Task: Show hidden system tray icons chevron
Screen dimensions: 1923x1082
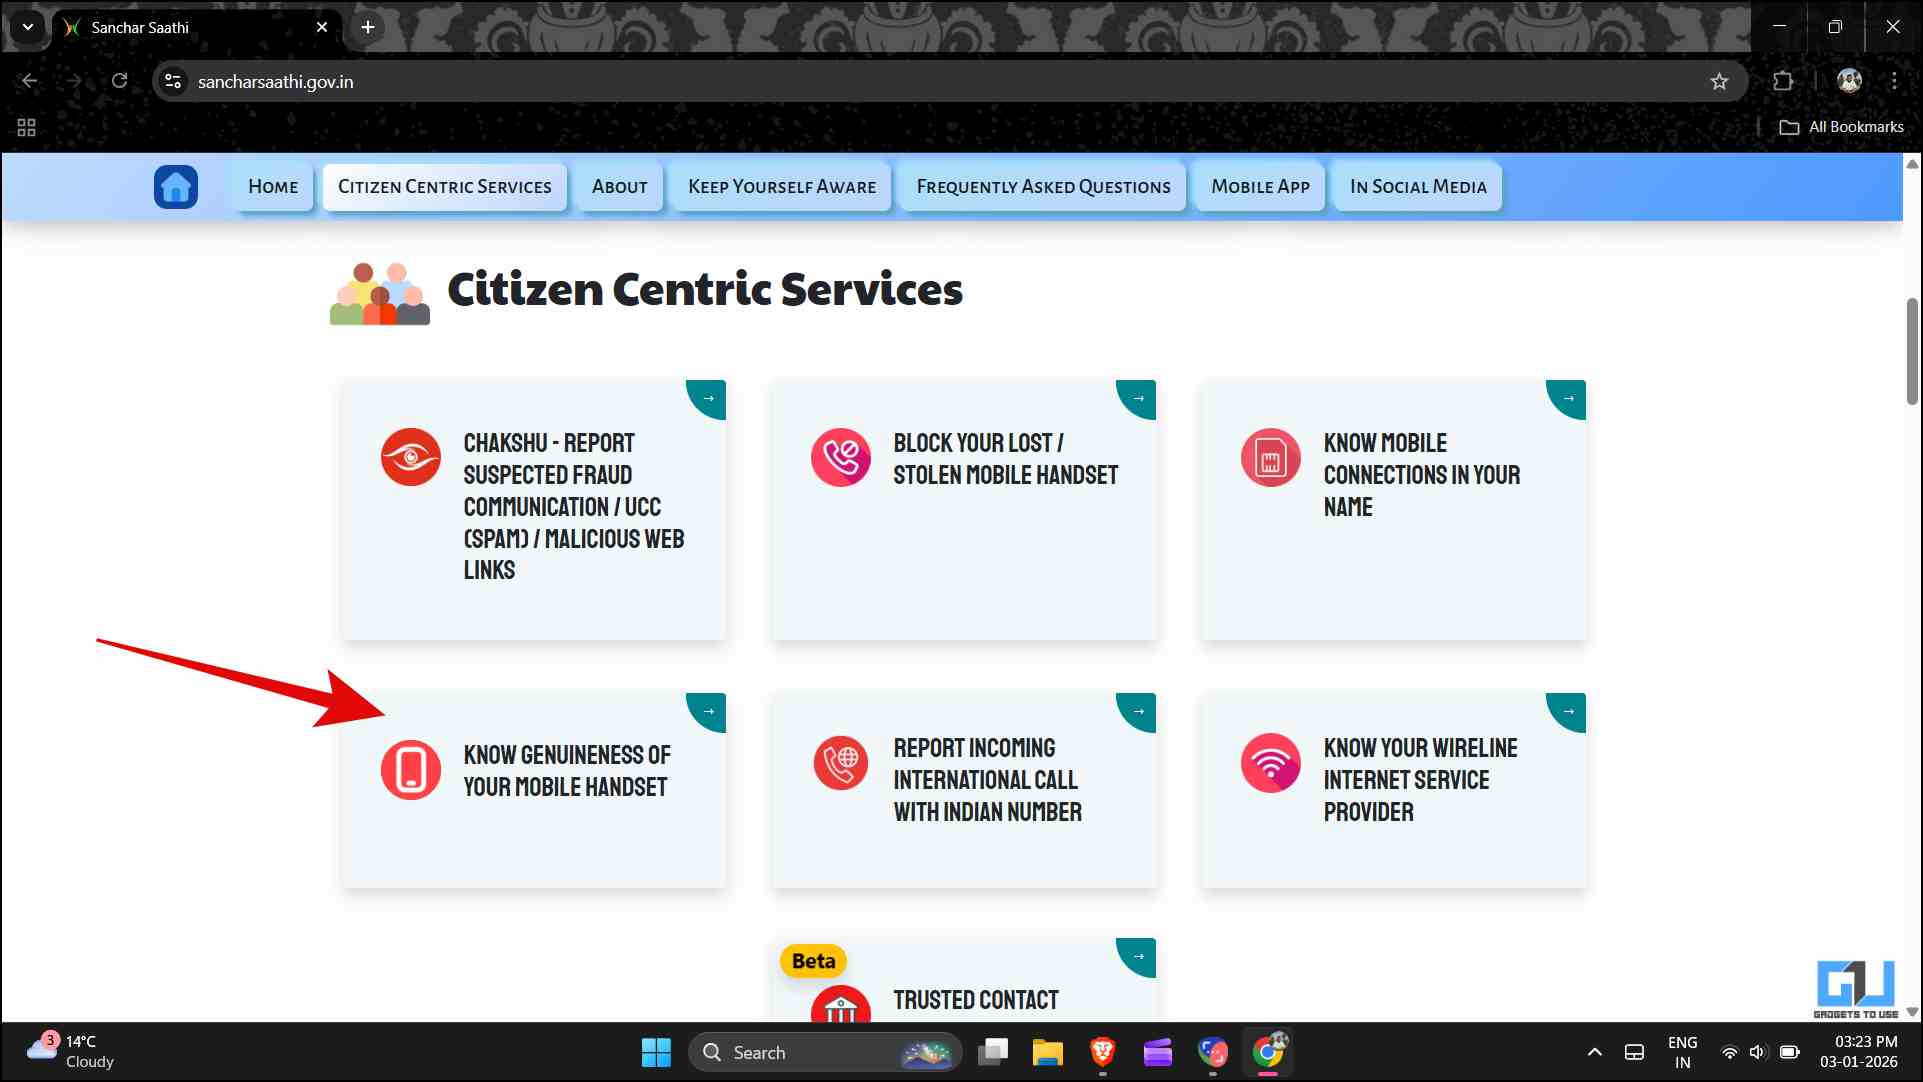Action: click(x=1594, y=1052)
